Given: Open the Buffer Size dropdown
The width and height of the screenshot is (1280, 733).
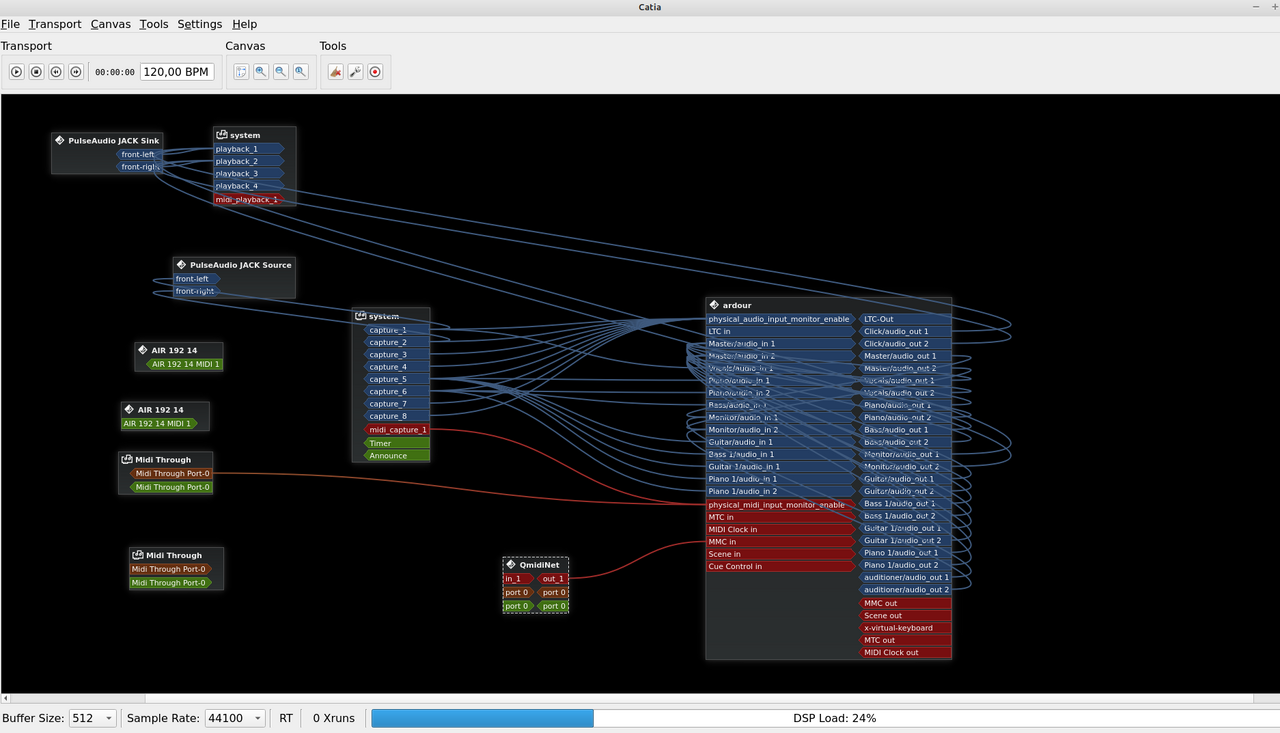Looking at the screenshot, I should (92, 718).
